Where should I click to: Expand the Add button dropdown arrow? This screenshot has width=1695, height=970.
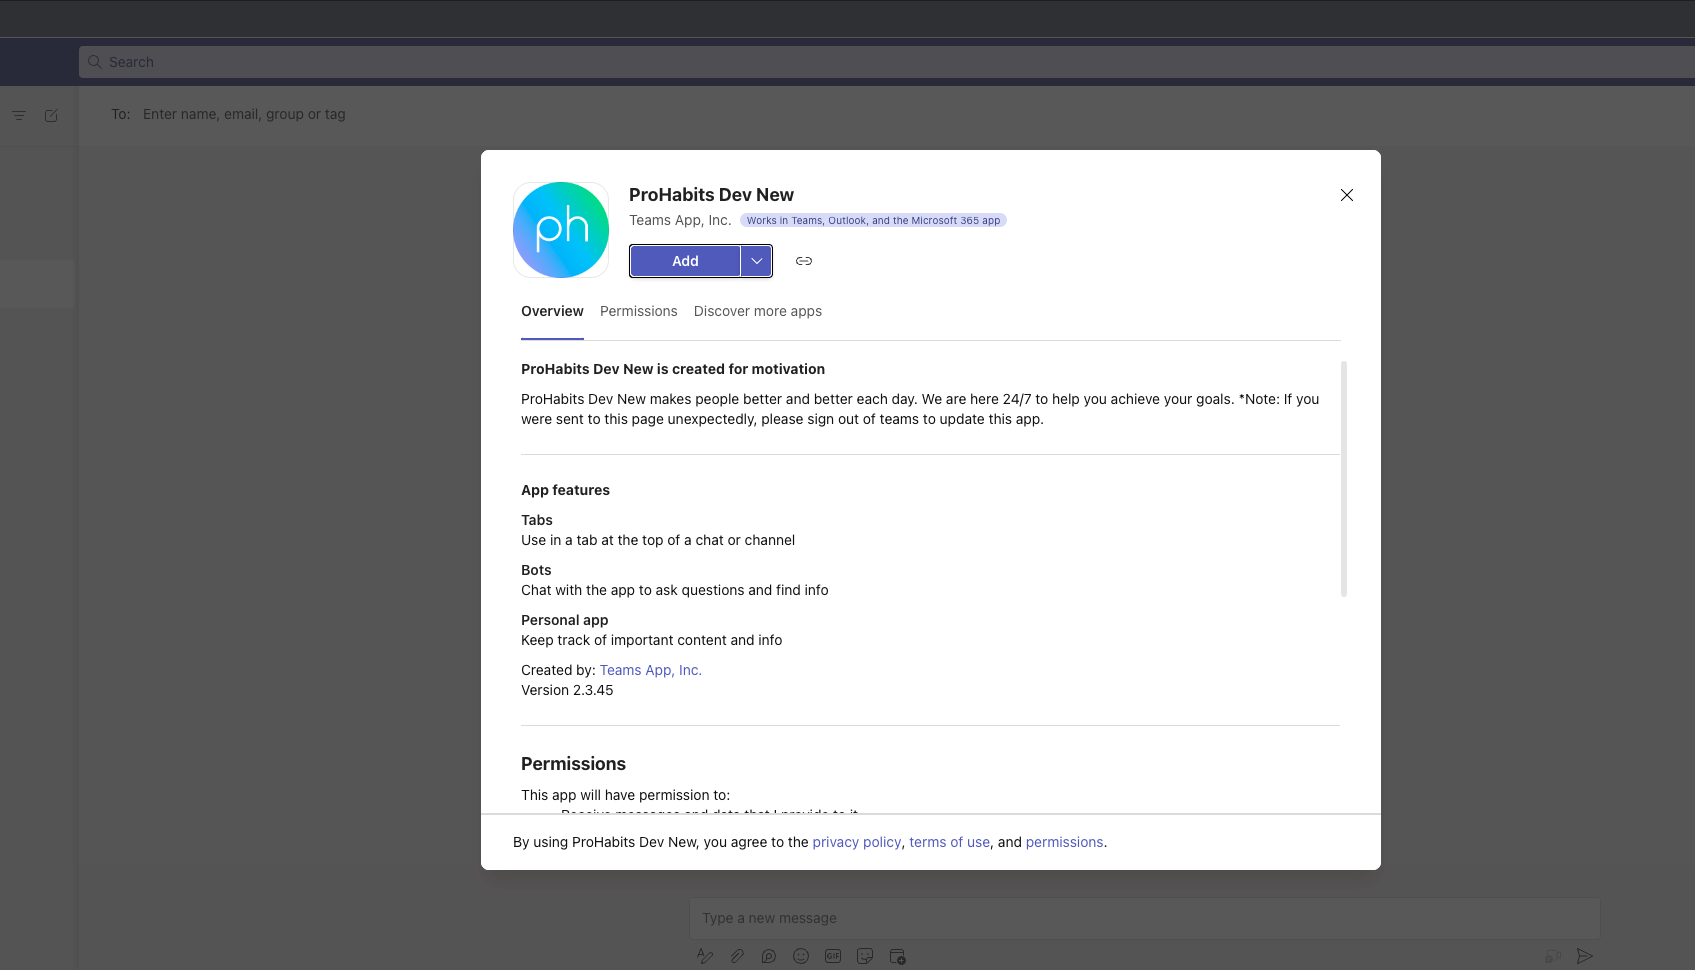click(757, 261)
